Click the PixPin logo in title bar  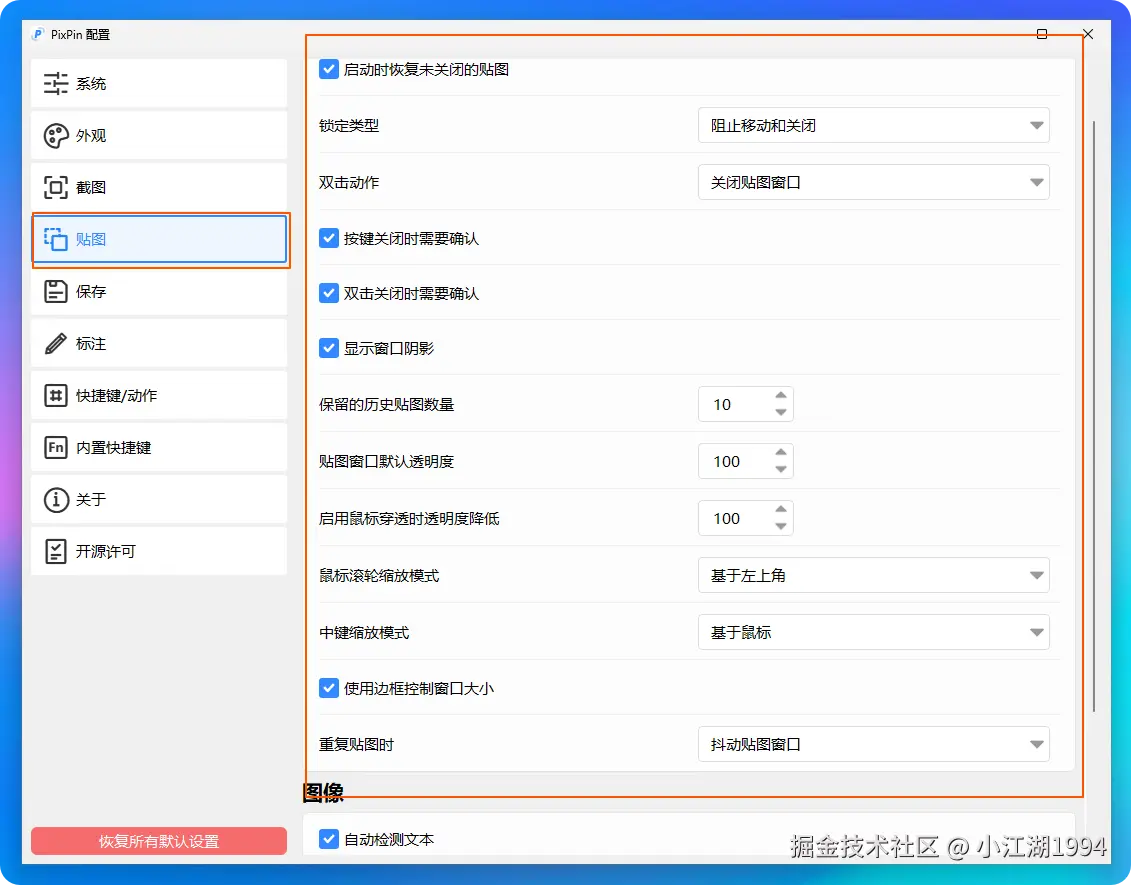coord(38,34)
